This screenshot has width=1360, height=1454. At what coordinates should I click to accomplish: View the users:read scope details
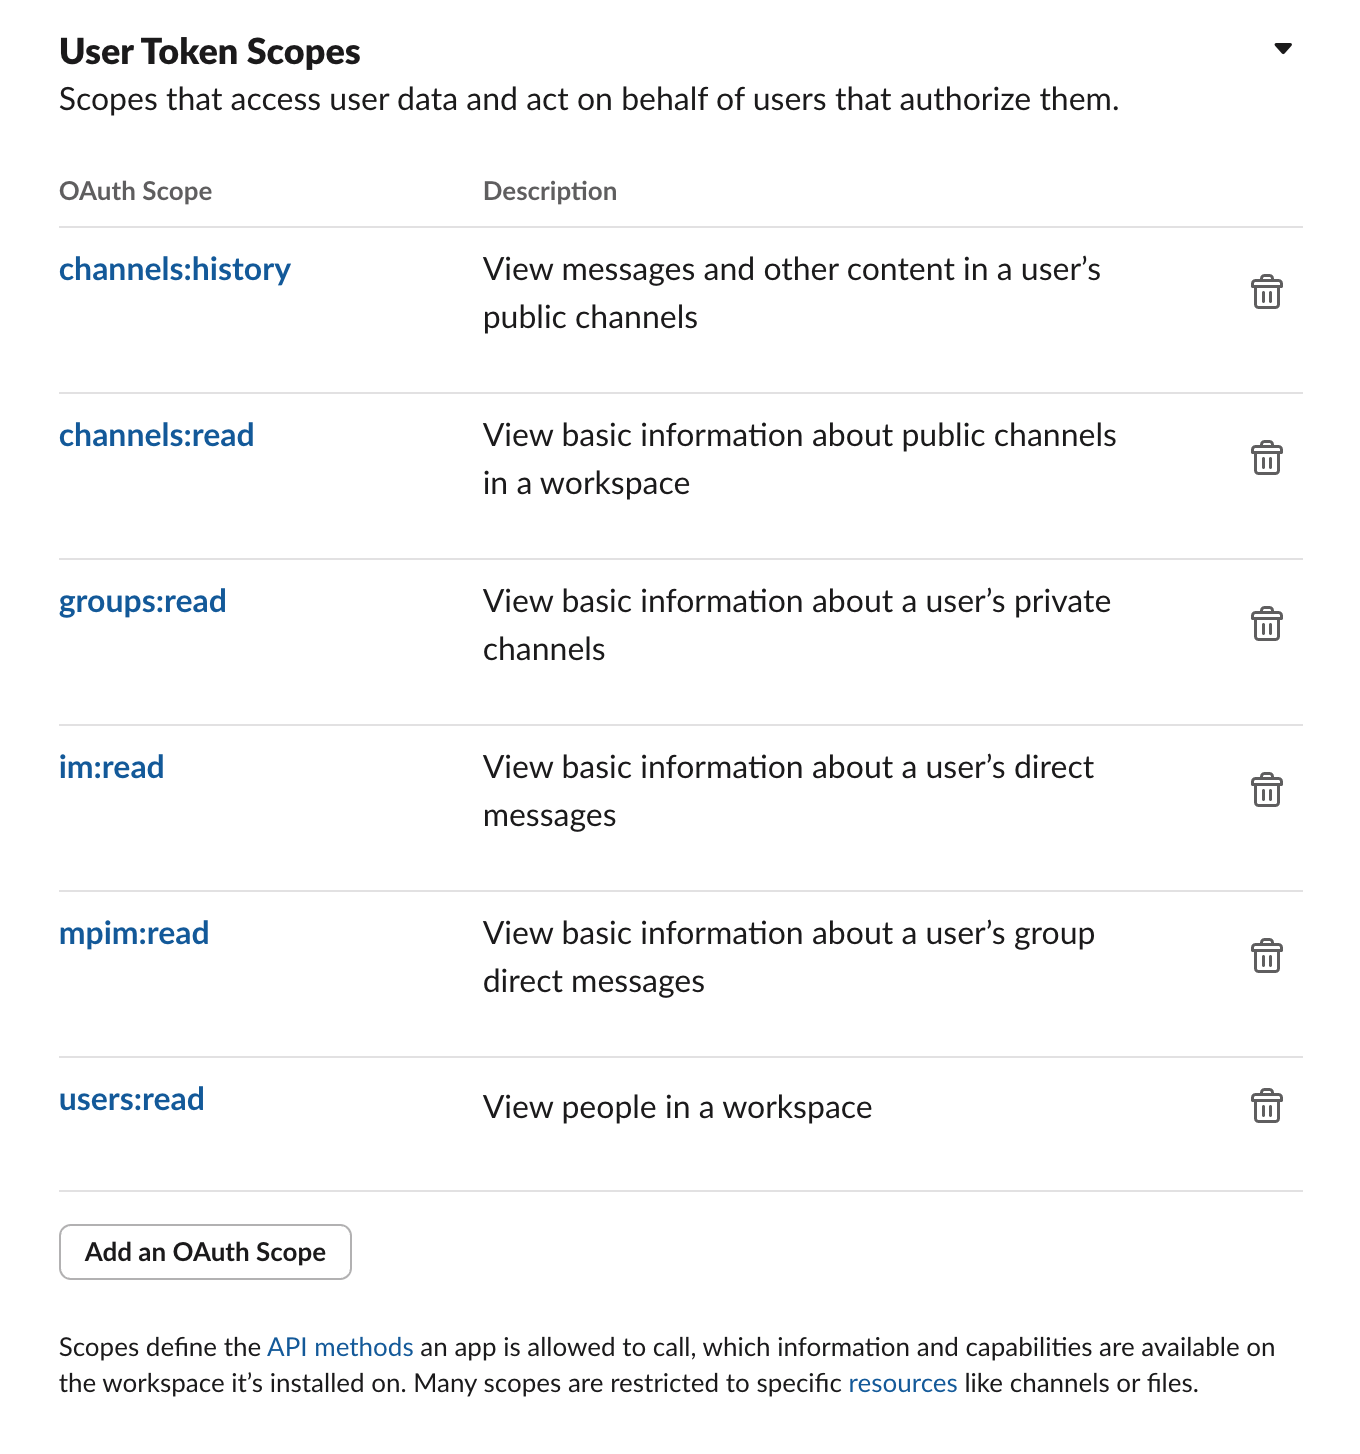pyautogui.click(x=131, y=1099)
